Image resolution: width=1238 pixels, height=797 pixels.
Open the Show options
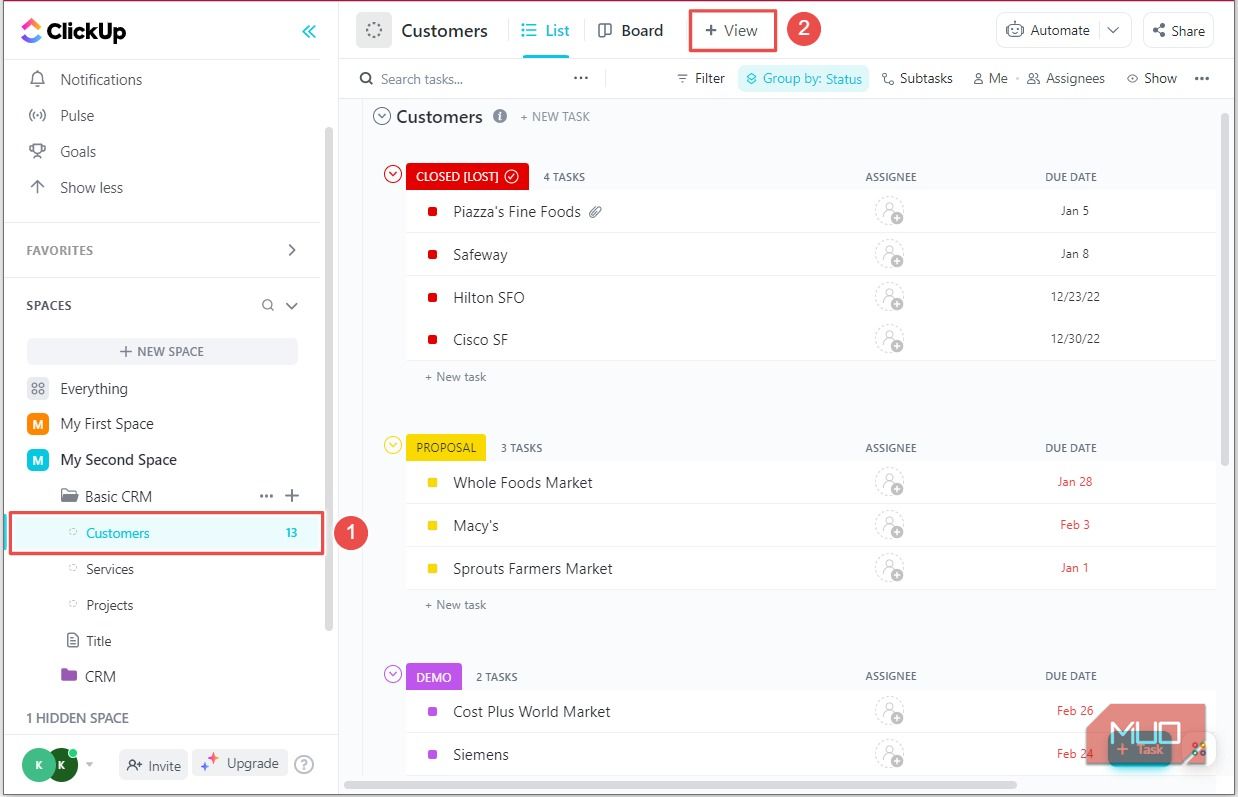1152,78
